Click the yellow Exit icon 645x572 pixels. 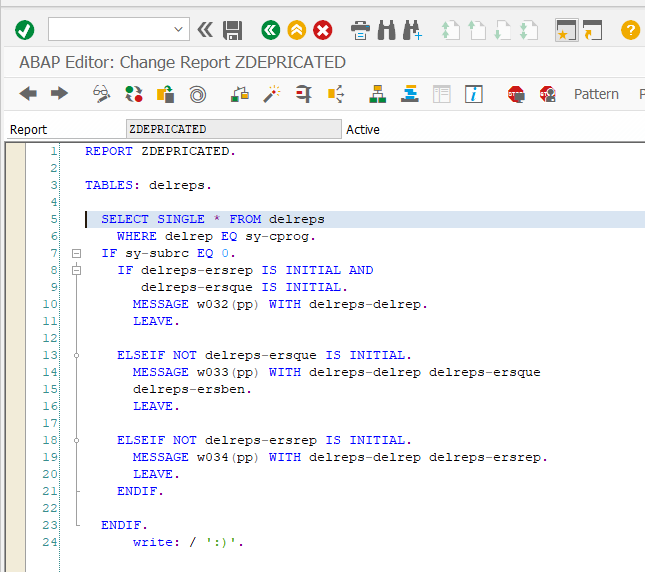[x=297, y=30]
